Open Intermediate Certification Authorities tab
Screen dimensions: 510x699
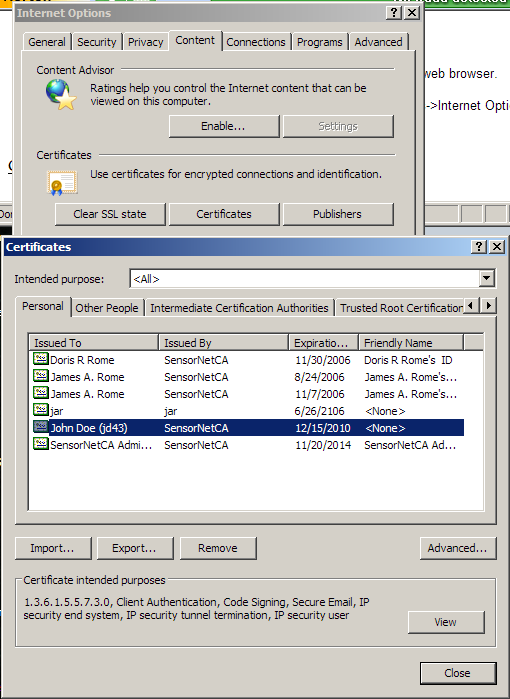click(x=239, y=308)
